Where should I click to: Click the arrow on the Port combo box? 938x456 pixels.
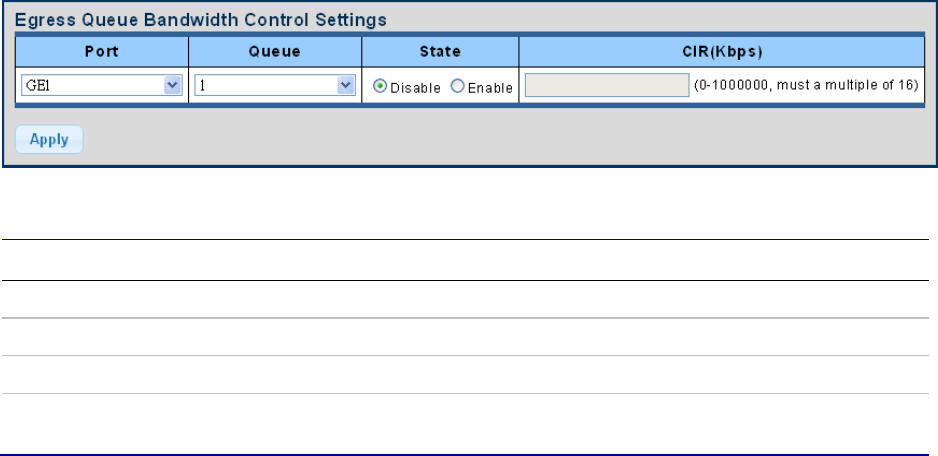(171, 86)
